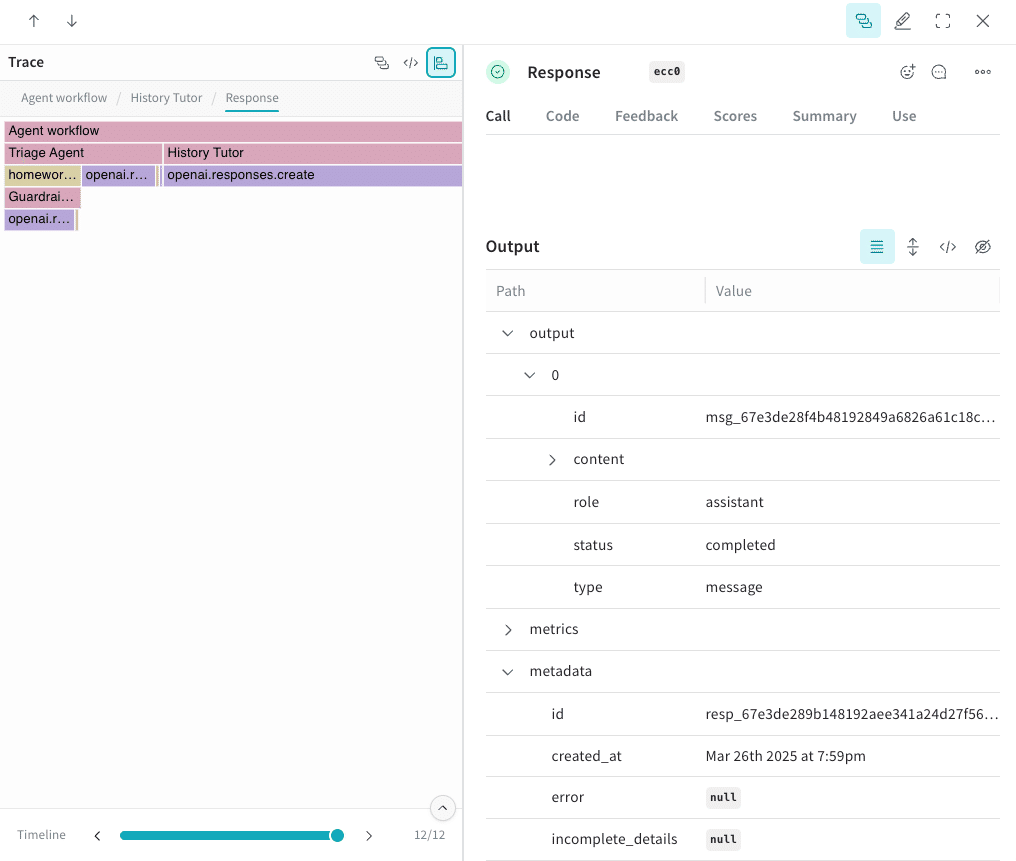The image size is (1016, 861).
Task: Switch to the Feedback tab
Action: tap(646, 116)
